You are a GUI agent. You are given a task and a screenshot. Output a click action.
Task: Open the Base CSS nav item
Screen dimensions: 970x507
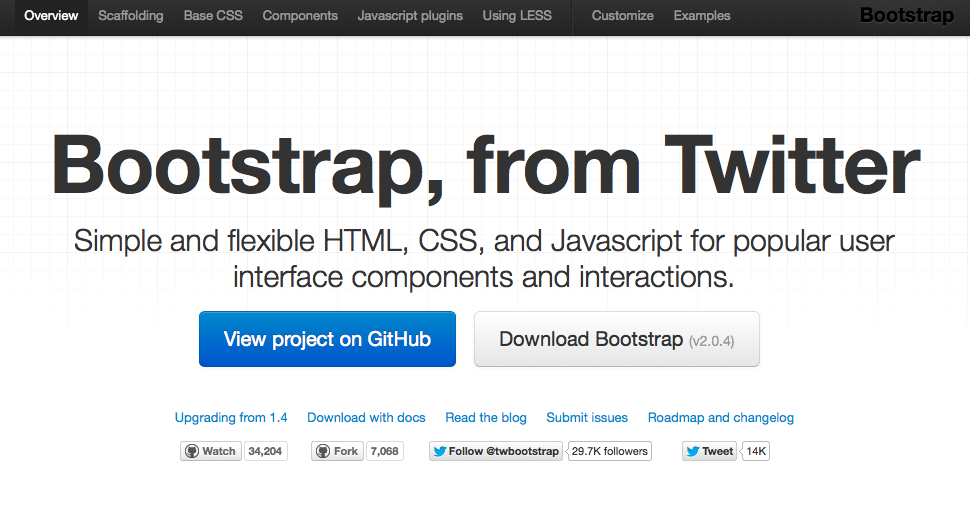(x=213, y=16)
